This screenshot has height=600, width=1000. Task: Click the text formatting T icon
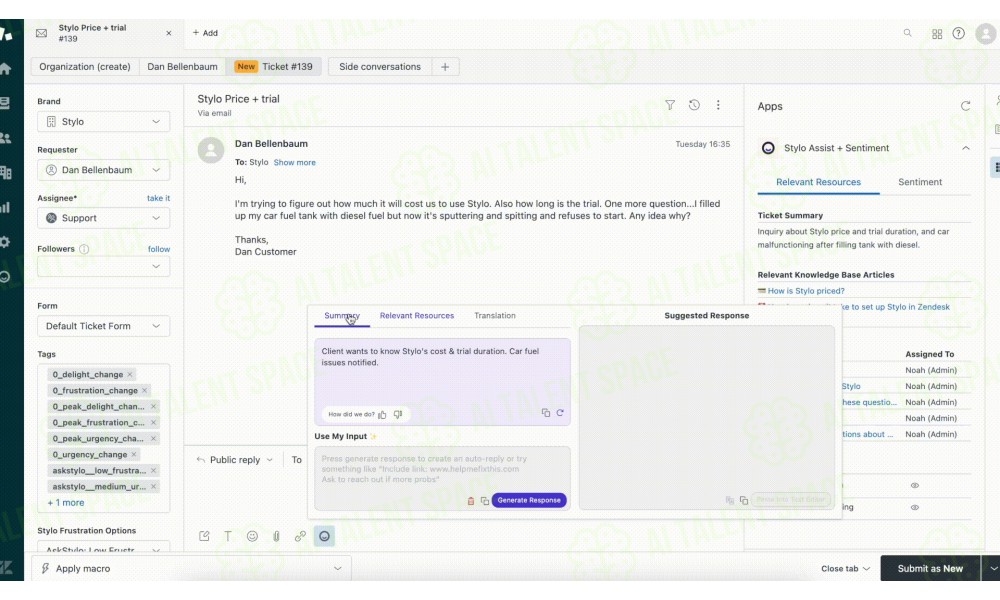click(x=228, y=536)
